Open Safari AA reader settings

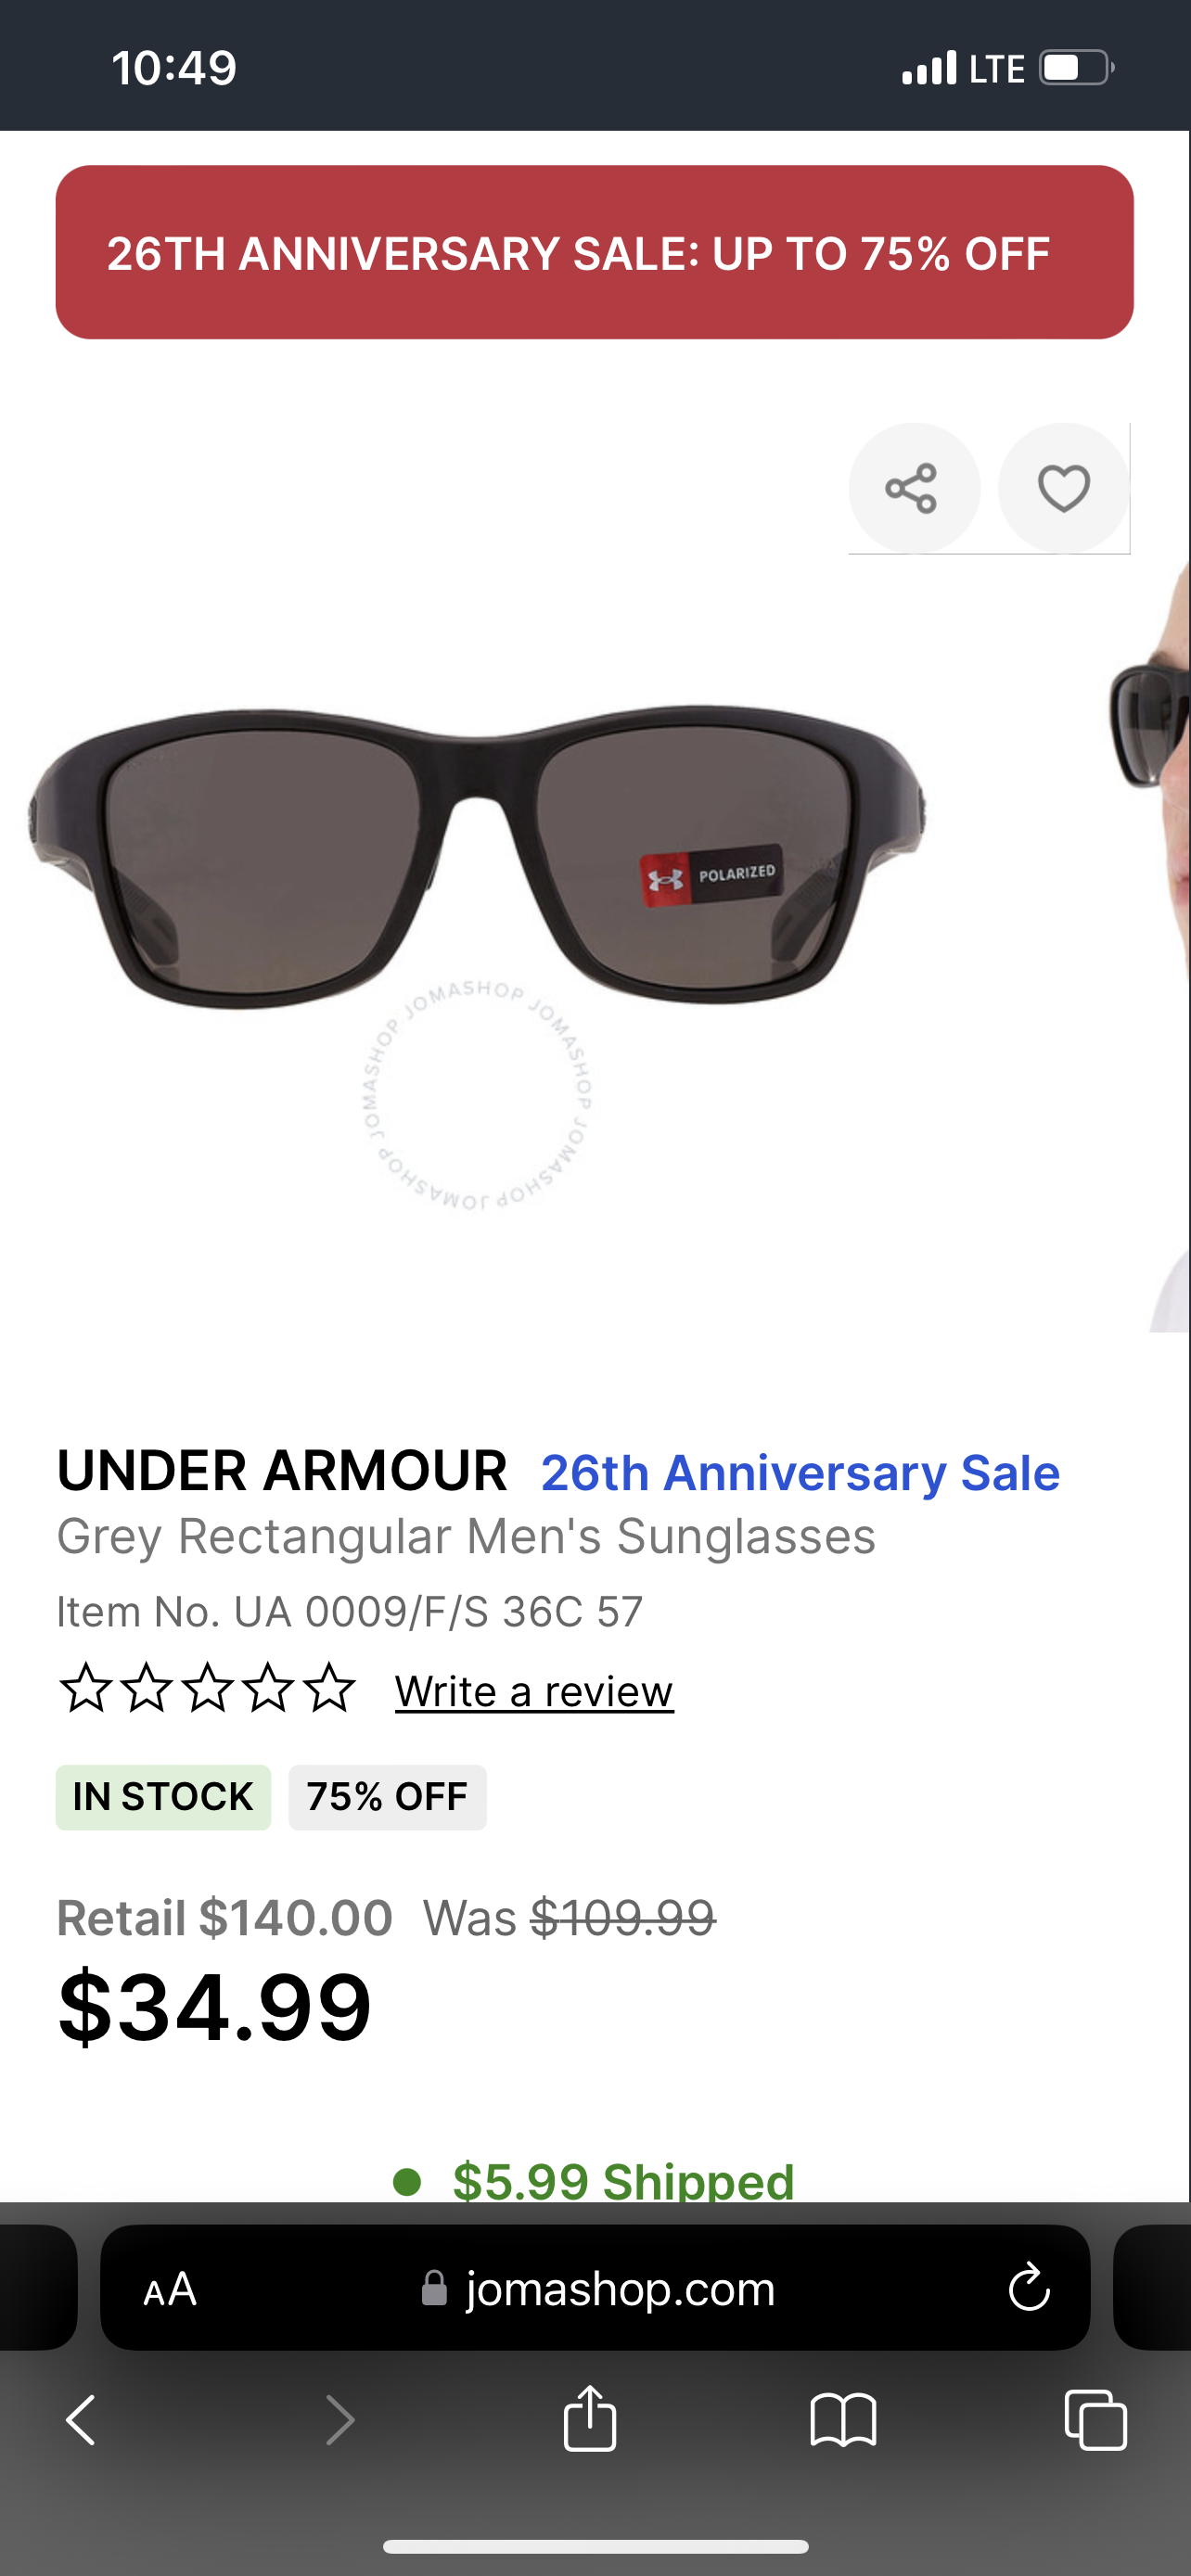(170, 2288)
